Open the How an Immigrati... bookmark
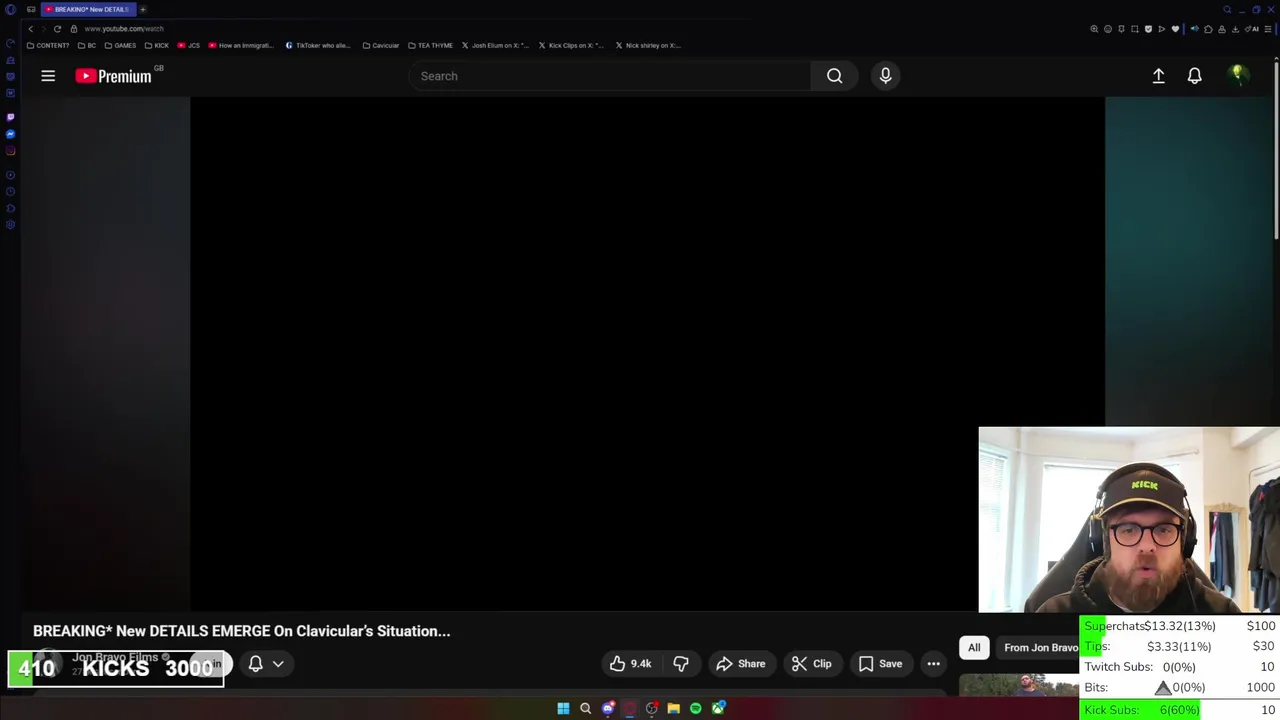 click(x=240, y=45)
